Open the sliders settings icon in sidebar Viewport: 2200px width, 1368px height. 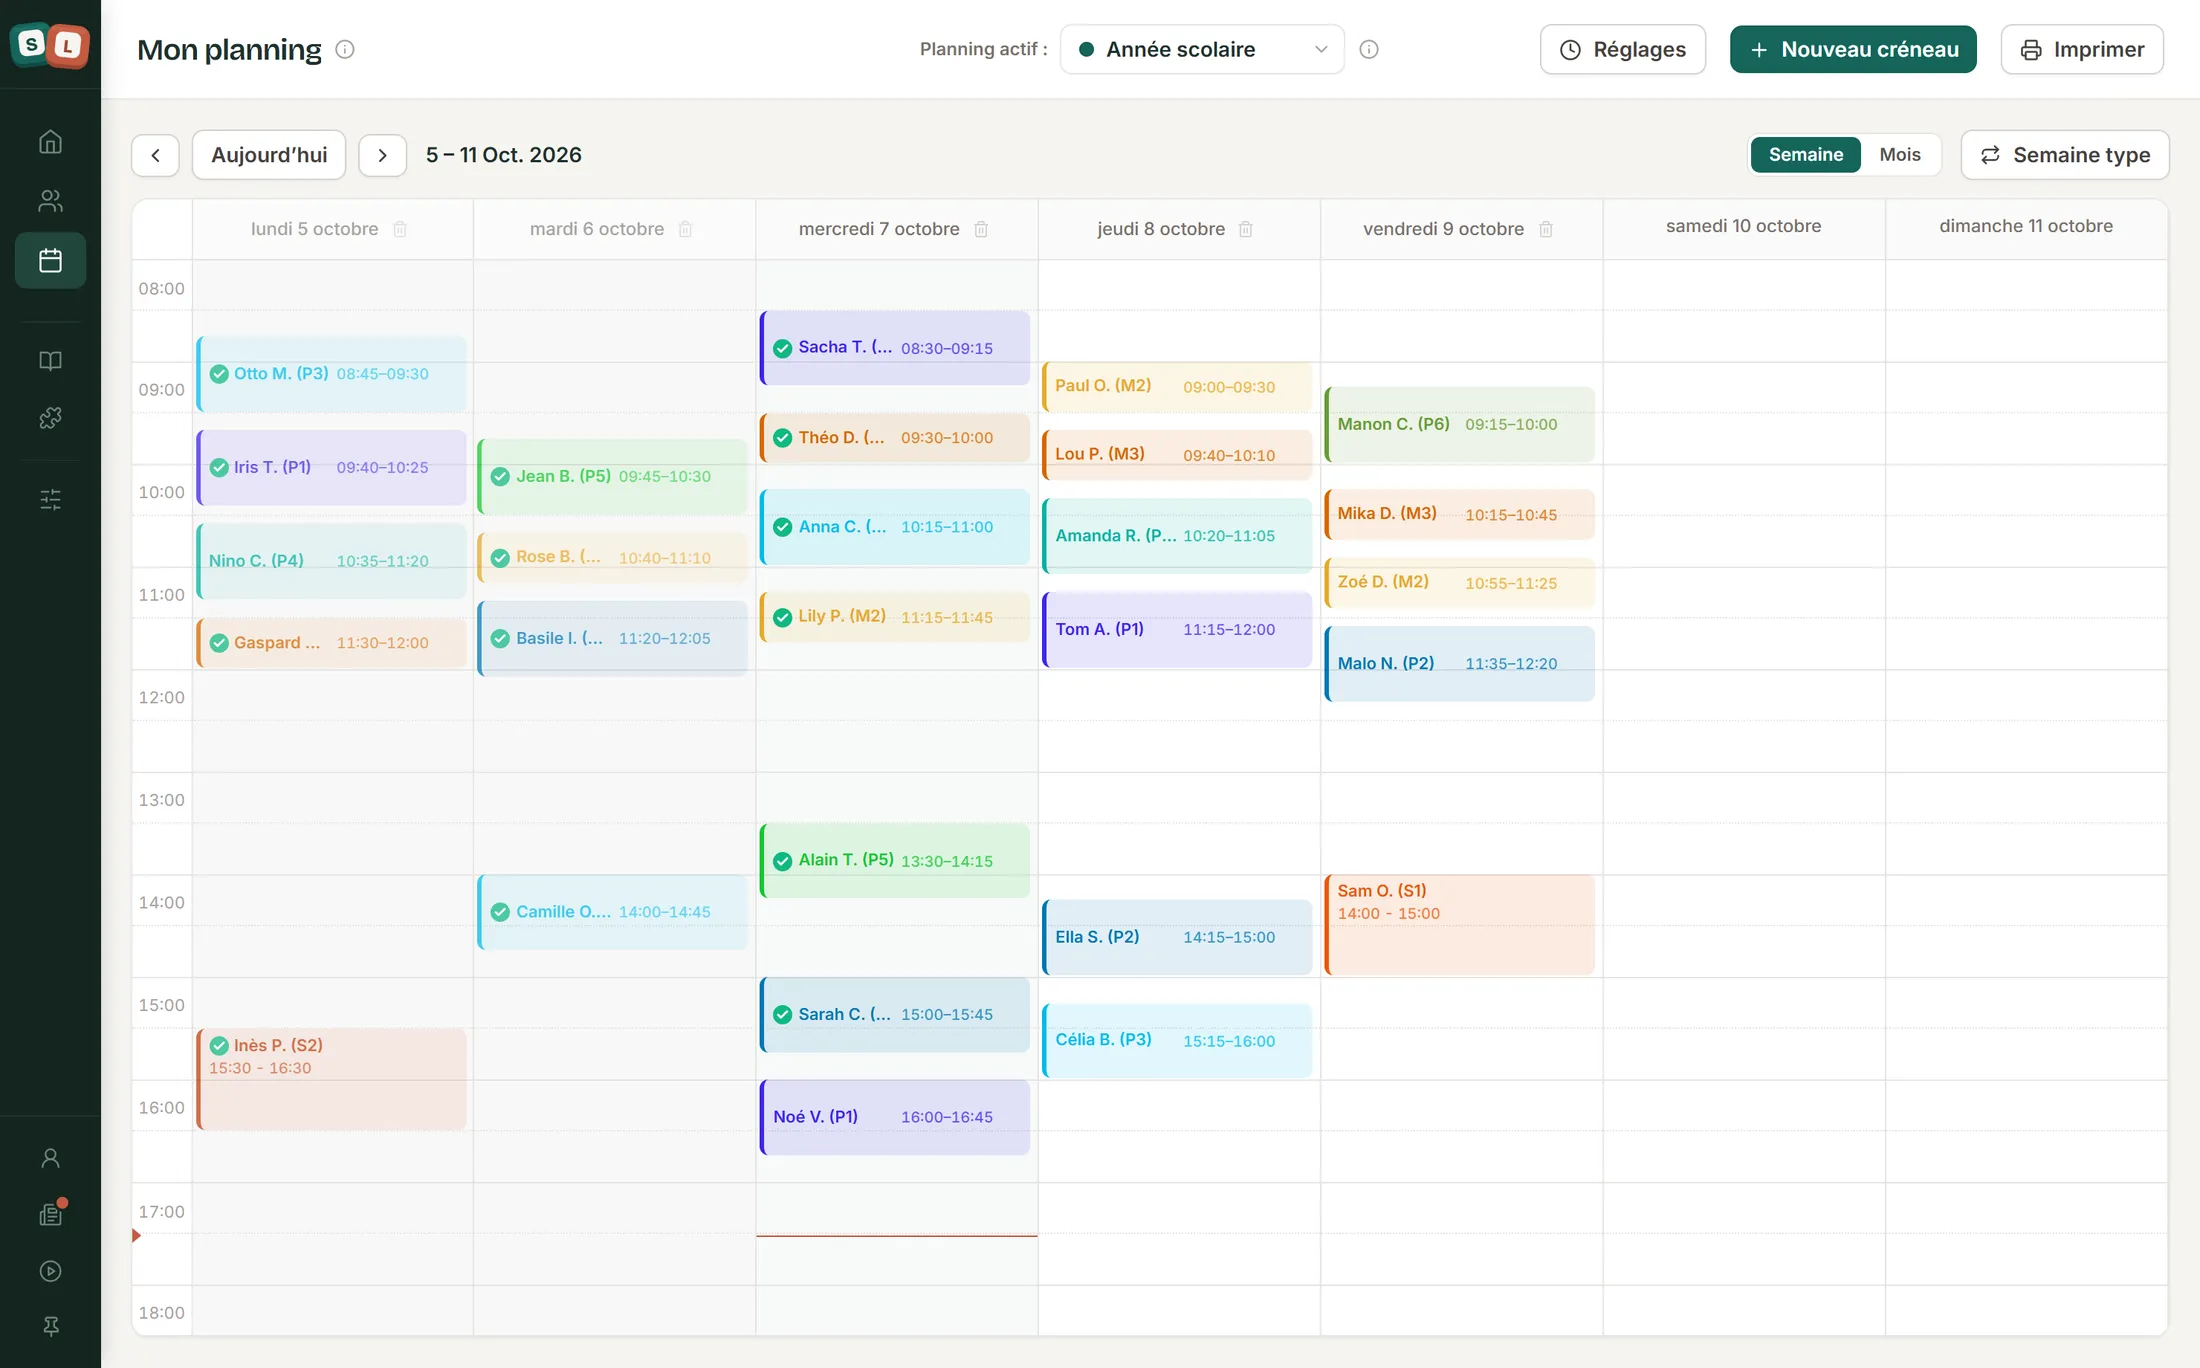click(50, 499)
